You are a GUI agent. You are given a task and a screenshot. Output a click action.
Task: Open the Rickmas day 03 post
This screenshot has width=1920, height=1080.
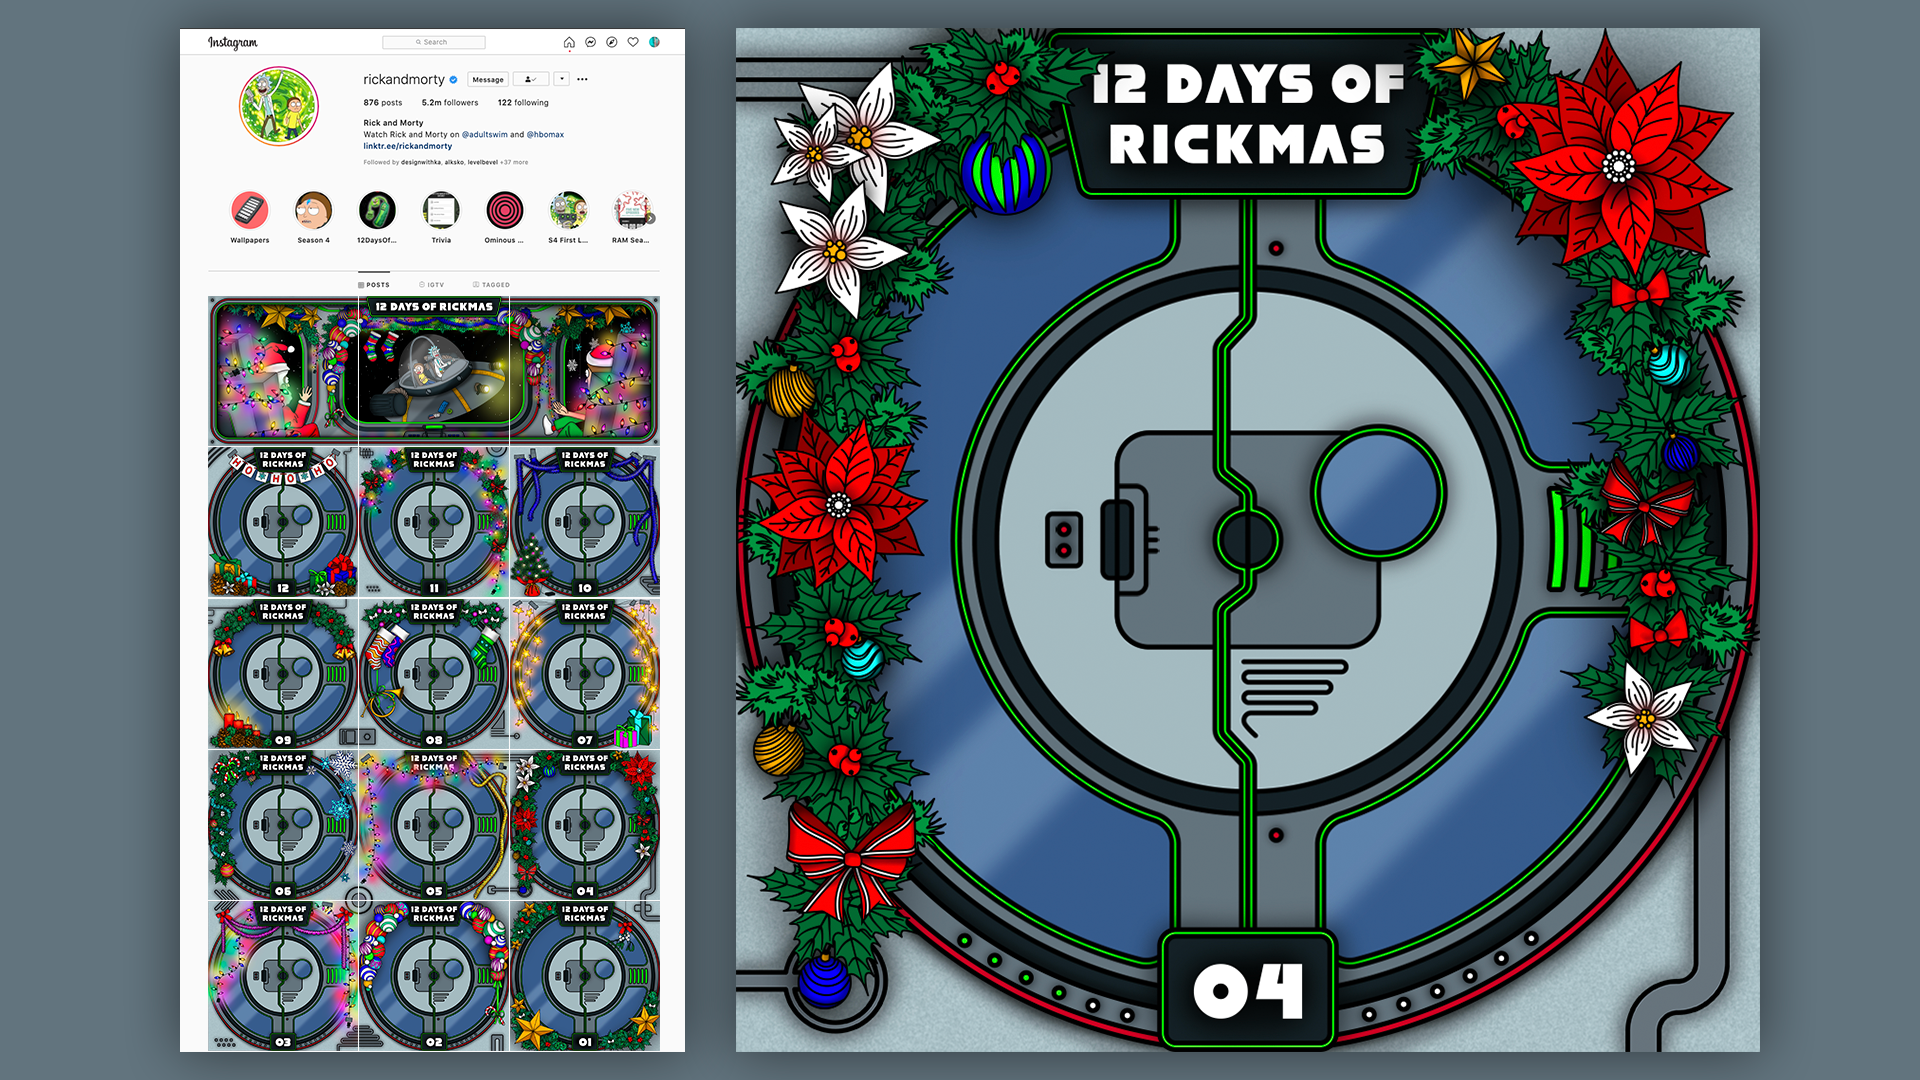[283, 976]
